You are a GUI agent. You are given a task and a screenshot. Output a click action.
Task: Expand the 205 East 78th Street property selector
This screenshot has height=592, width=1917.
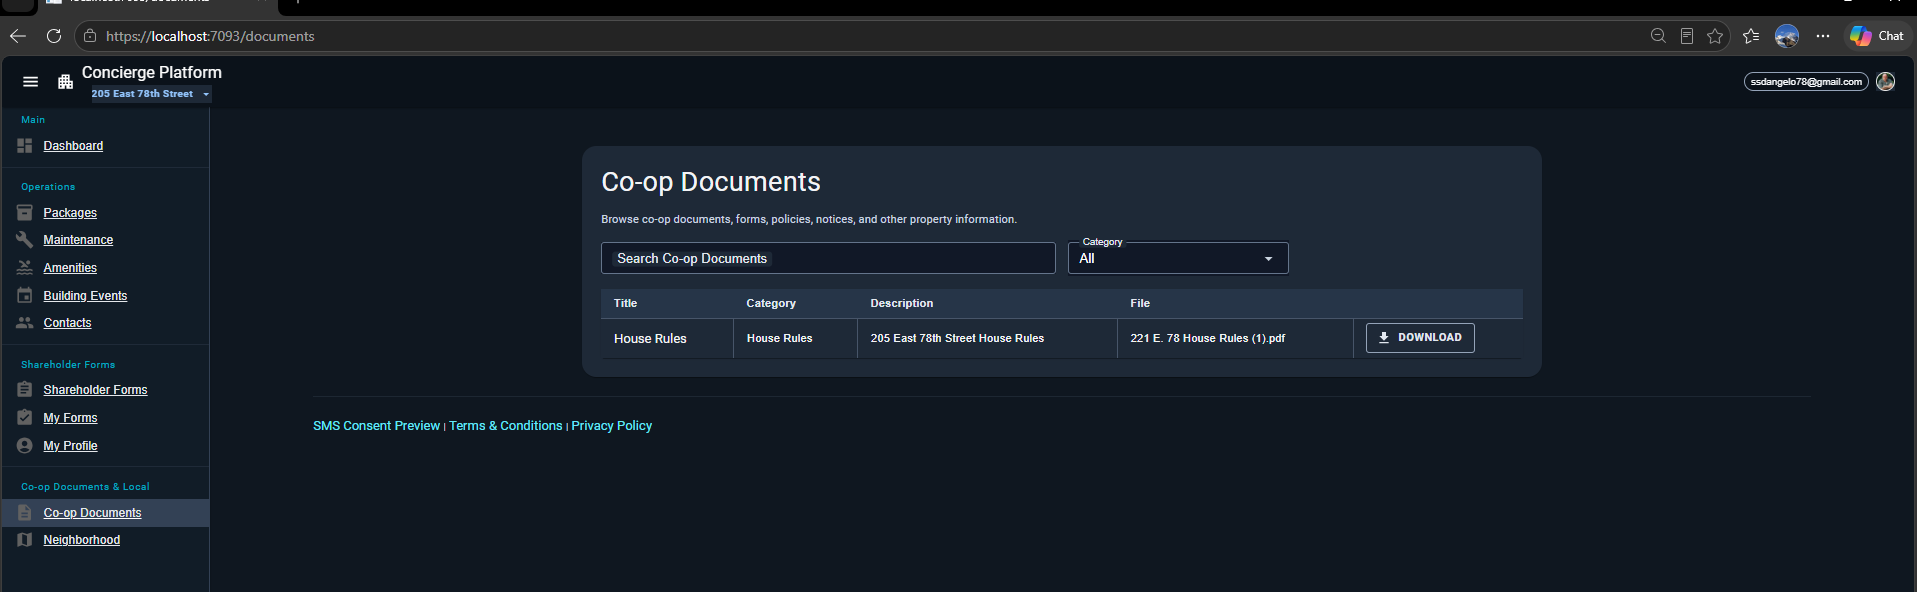(x=151, y=94)
